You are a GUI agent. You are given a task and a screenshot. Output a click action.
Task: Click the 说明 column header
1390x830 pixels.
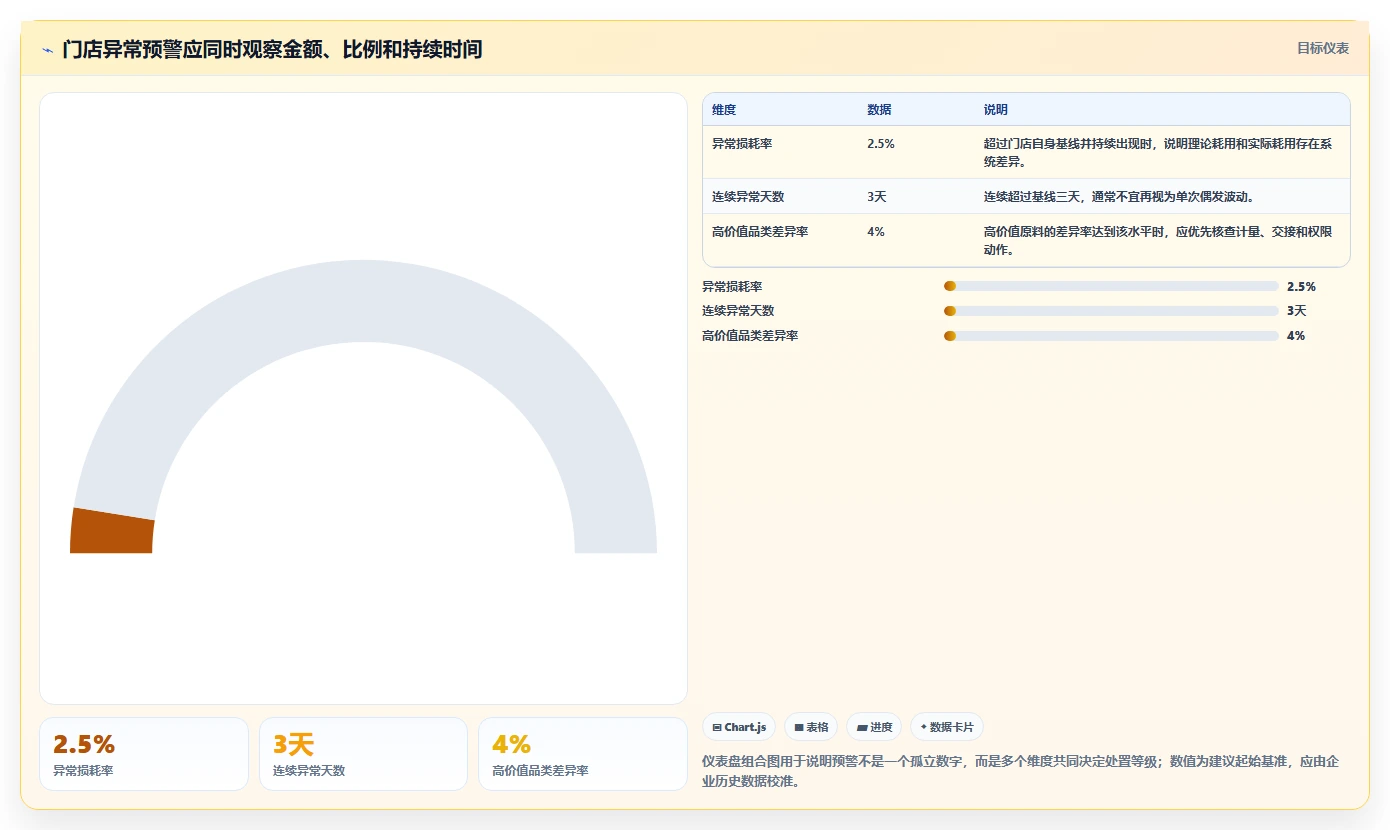(996, 110)
